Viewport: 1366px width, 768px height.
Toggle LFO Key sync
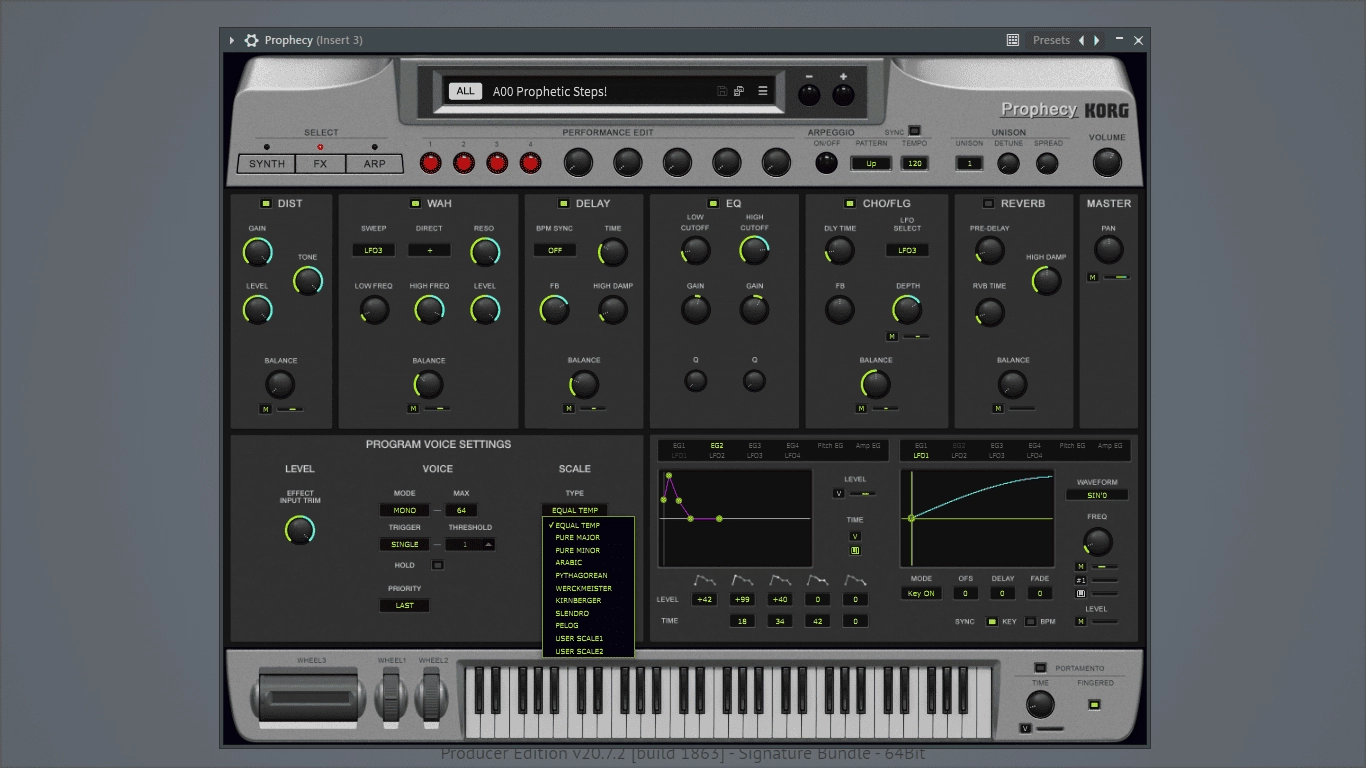(x=992, y=622)
